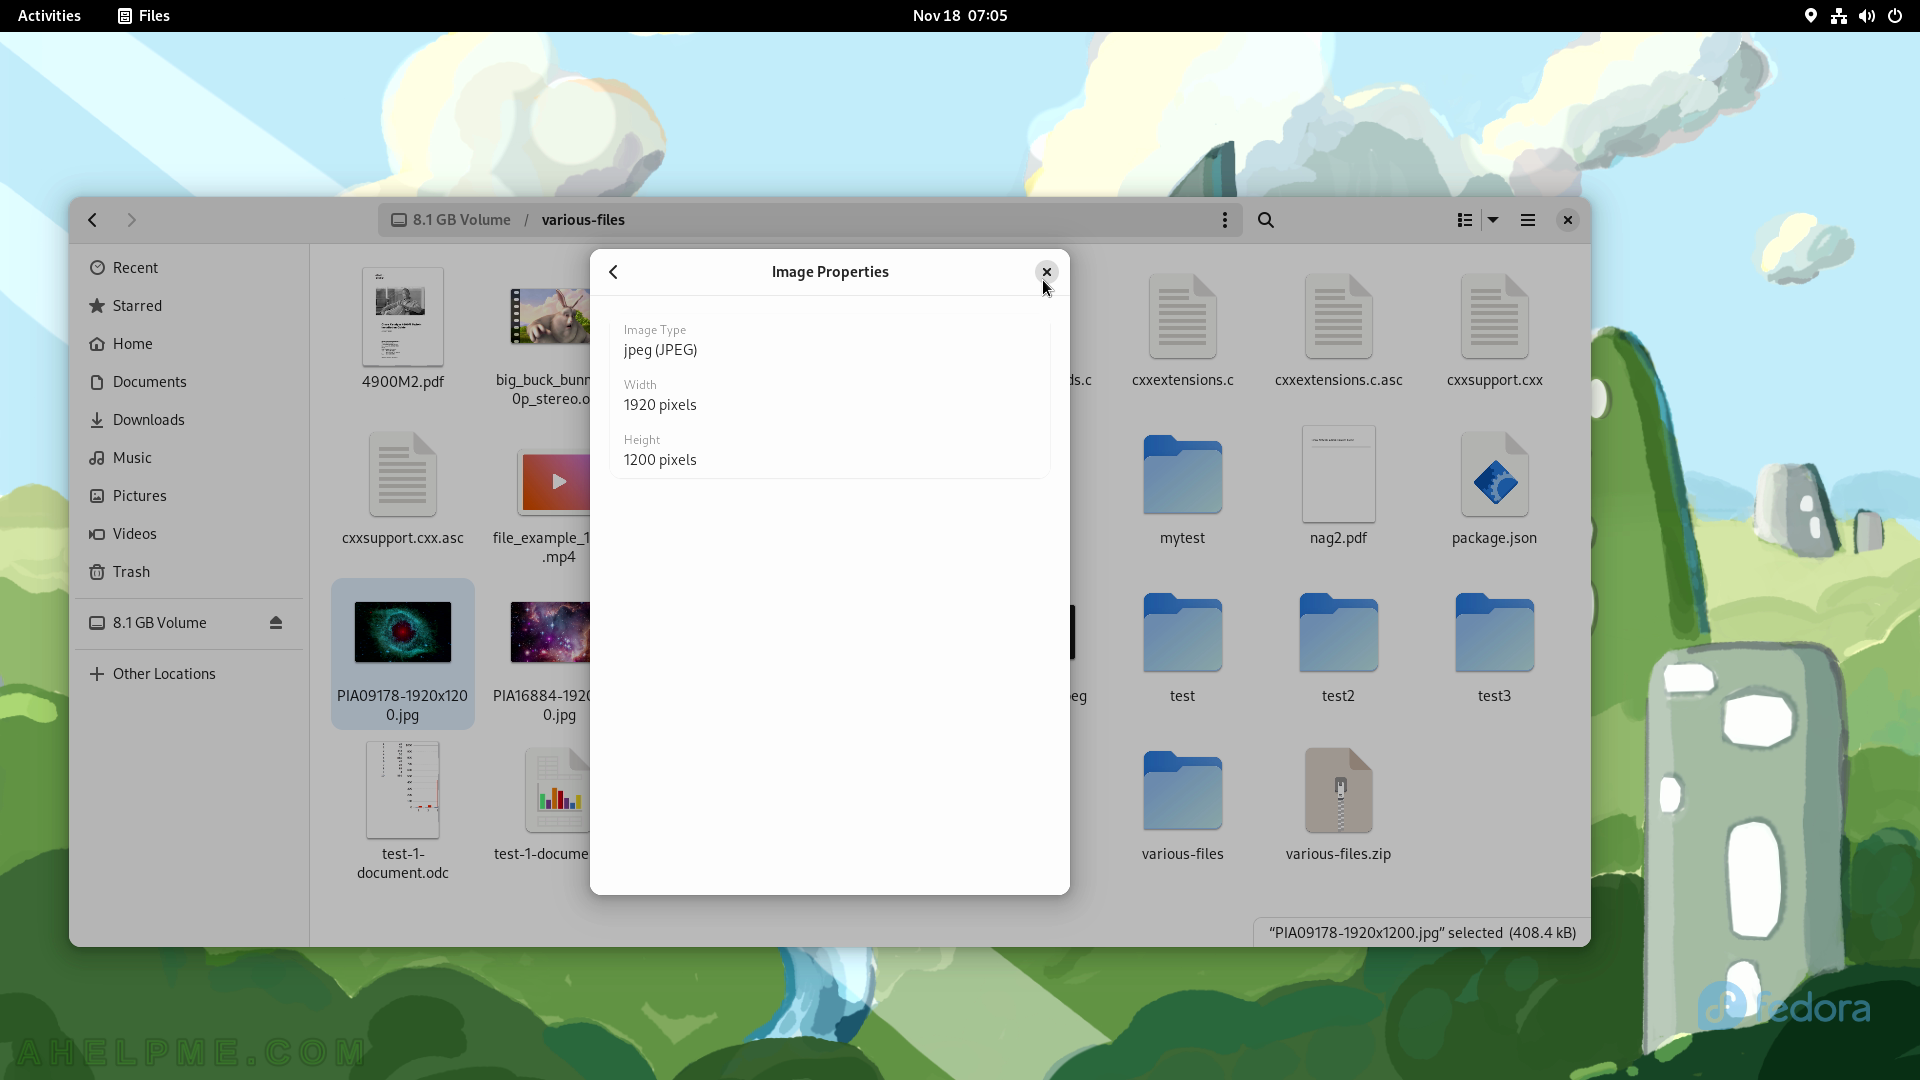
Task: Click the volume icon in top bar
Action: click(1866, 16)
